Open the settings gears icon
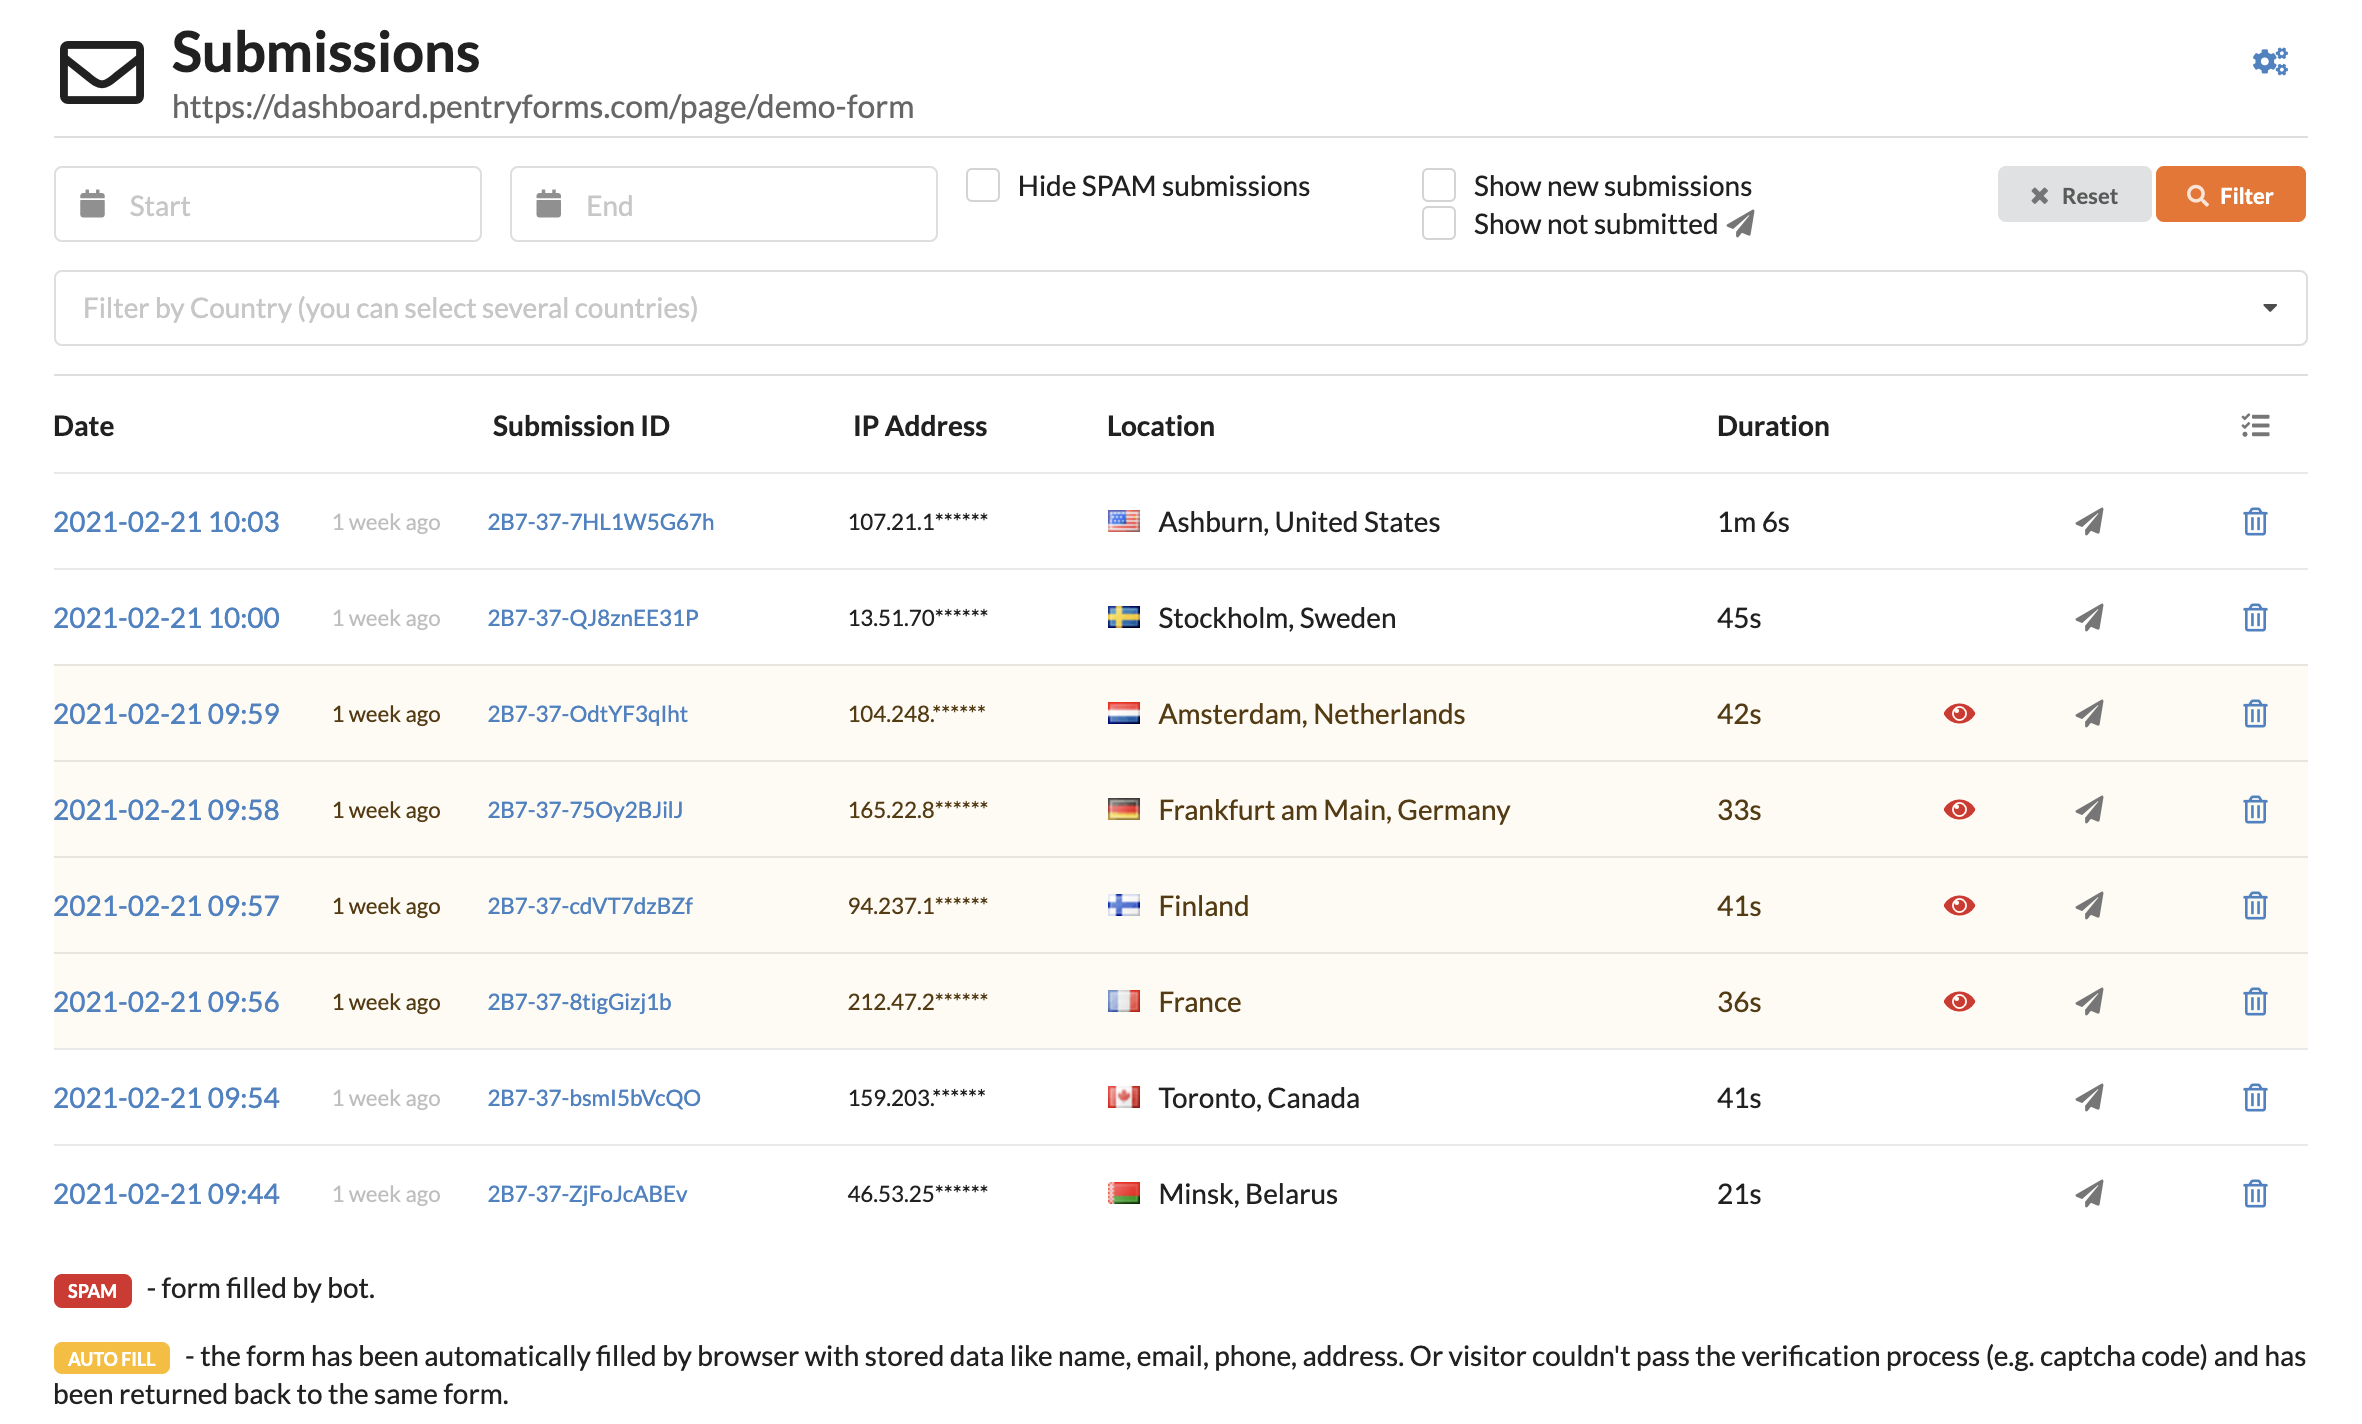 [2269, 62]
